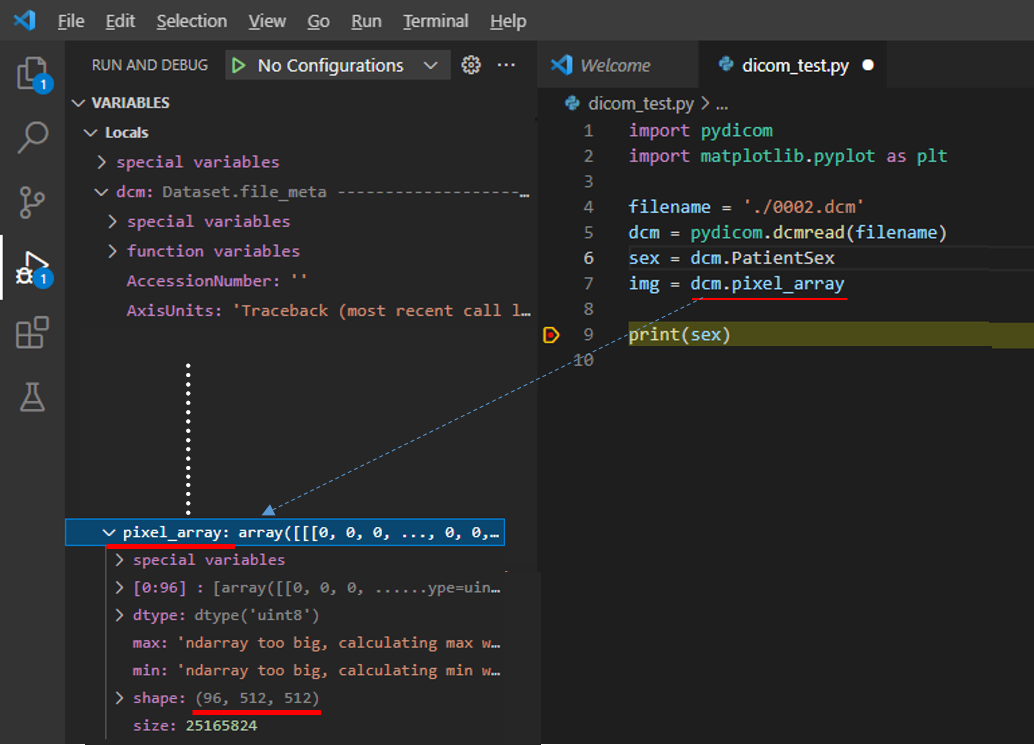Image resolution: width=1034 pixels, height=745 pixels.
Task: Click the './0002.dcm' string literal
Action: [803, 207]
